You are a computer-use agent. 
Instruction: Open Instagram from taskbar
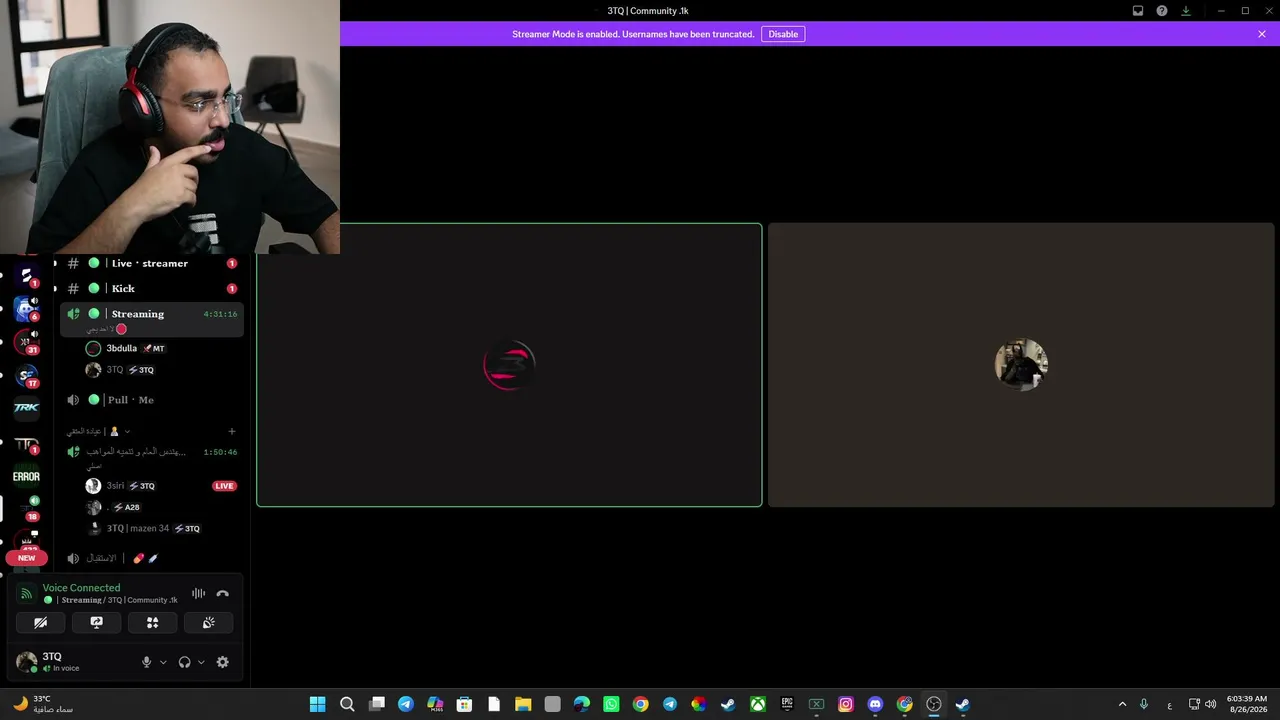(846, 704)
